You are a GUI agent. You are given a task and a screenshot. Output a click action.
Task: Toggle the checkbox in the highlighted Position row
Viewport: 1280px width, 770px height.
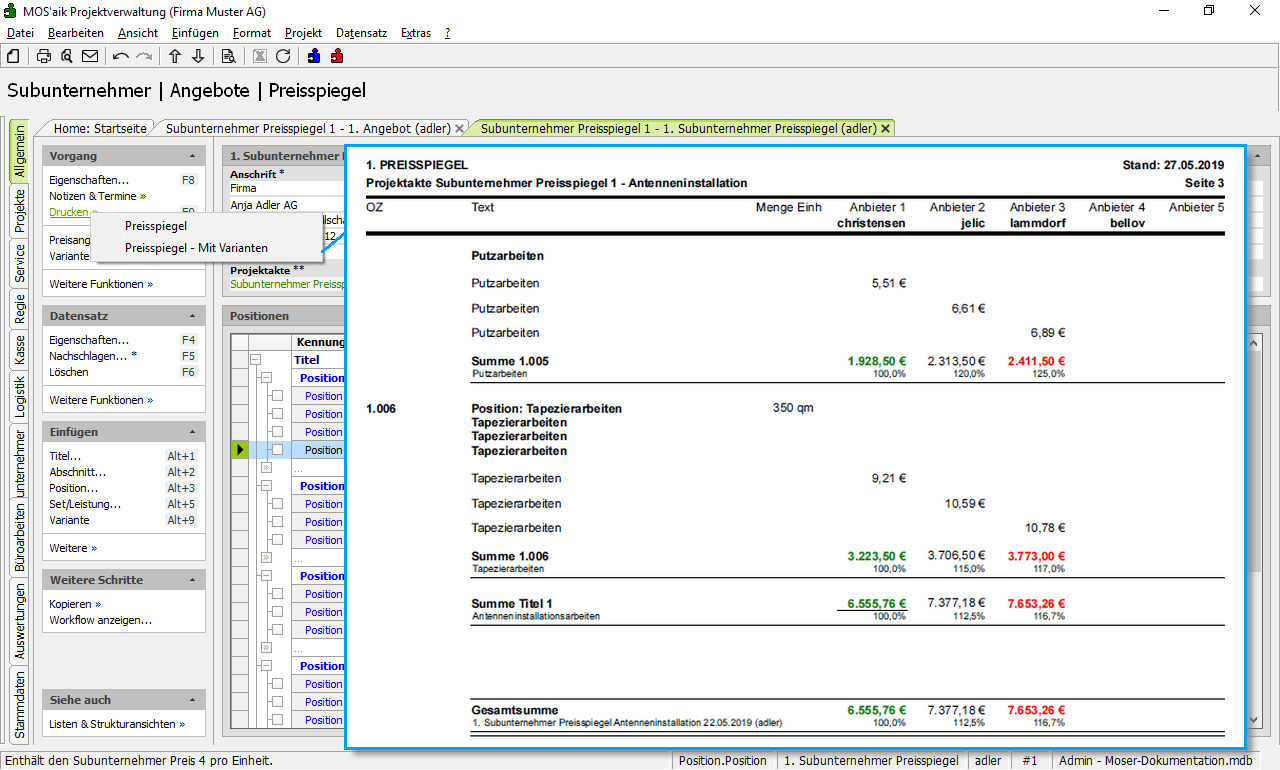[x=278, y=450]
